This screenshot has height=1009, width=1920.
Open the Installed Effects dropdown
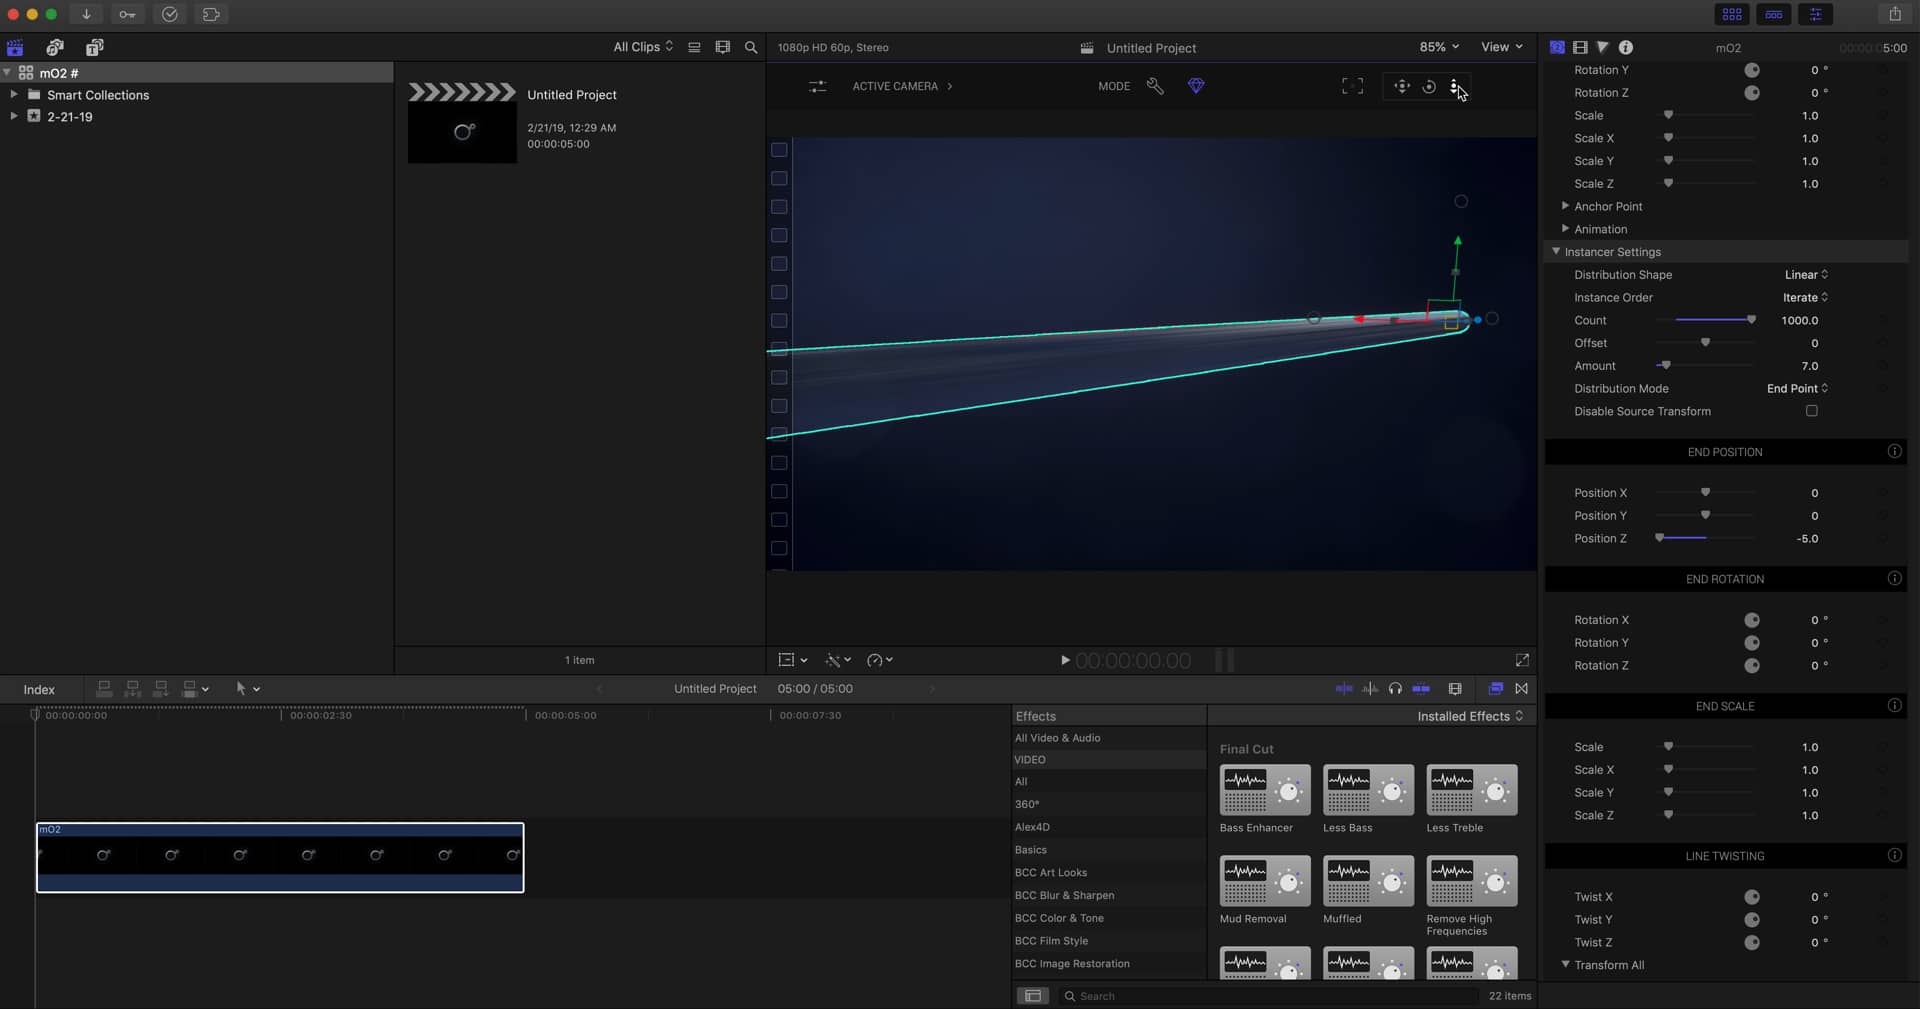1470,716
